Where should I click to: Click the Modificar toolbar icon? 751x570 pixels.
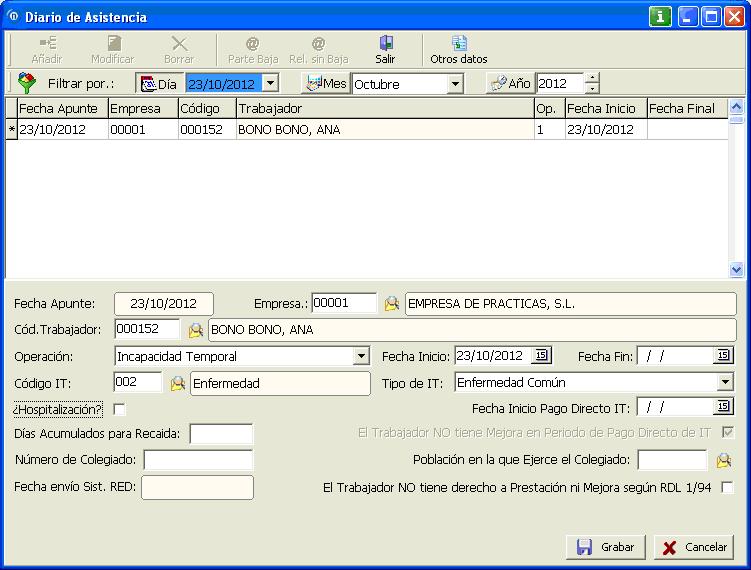113,50
